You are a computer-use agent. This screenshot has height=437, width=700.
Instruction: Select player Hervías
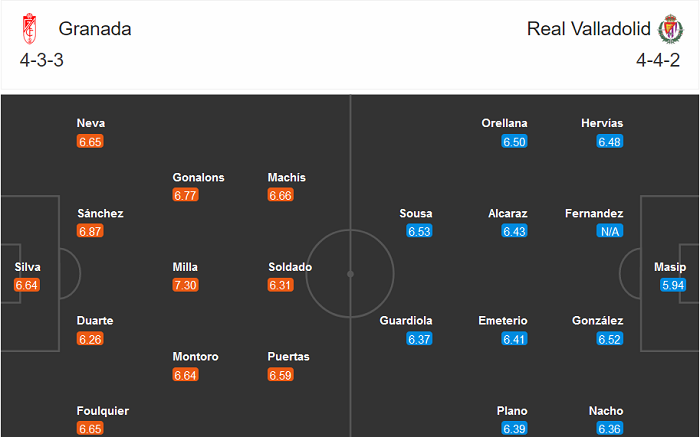coord(602,123)
